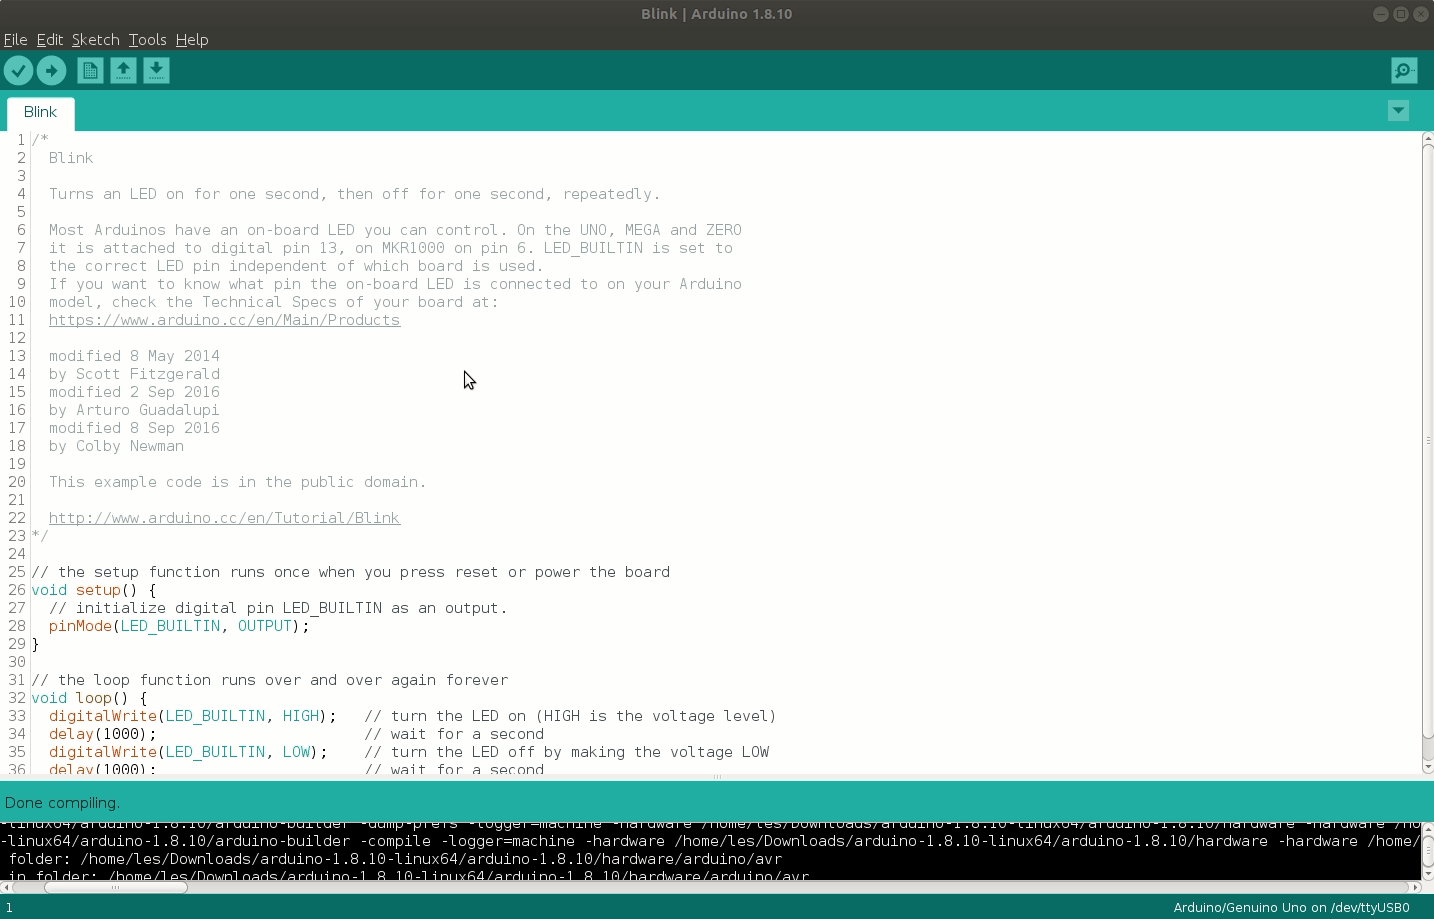Click the 'Done compiling.' status message
The width and height of the screenshot is (1434, 919).
[62, 803]
